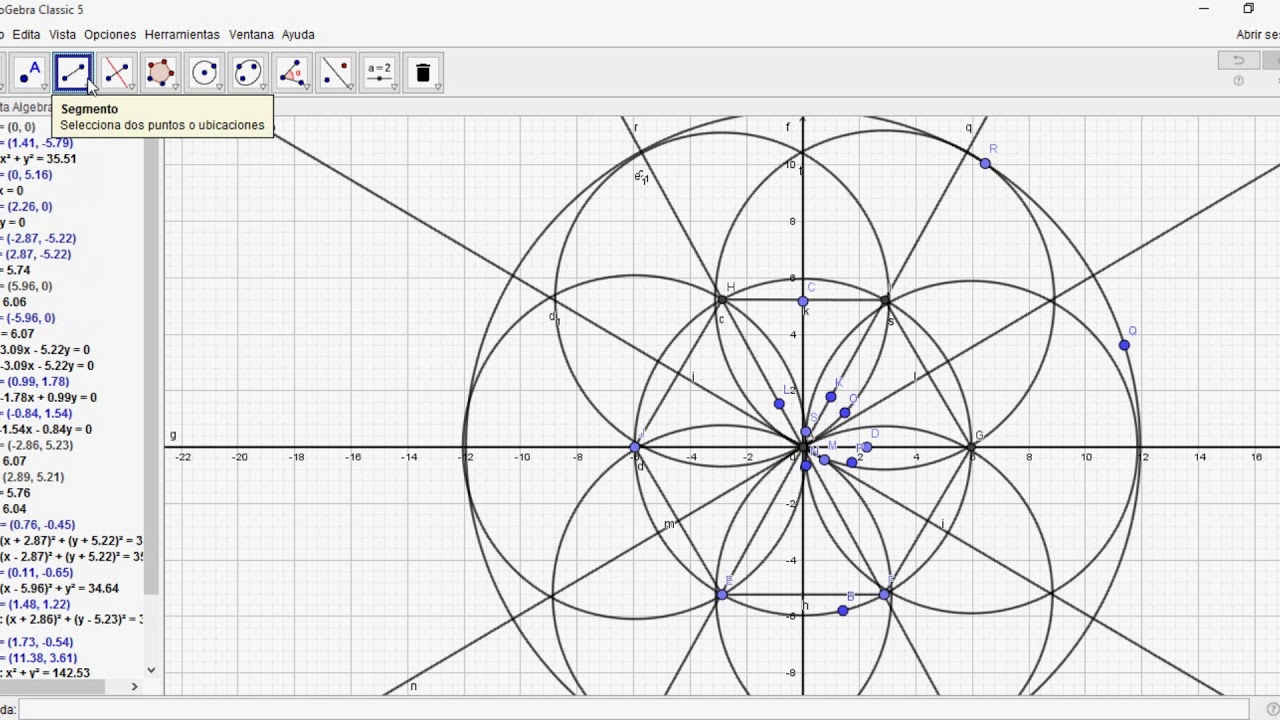Minimize the GeoGebra window

[1203, 9]
